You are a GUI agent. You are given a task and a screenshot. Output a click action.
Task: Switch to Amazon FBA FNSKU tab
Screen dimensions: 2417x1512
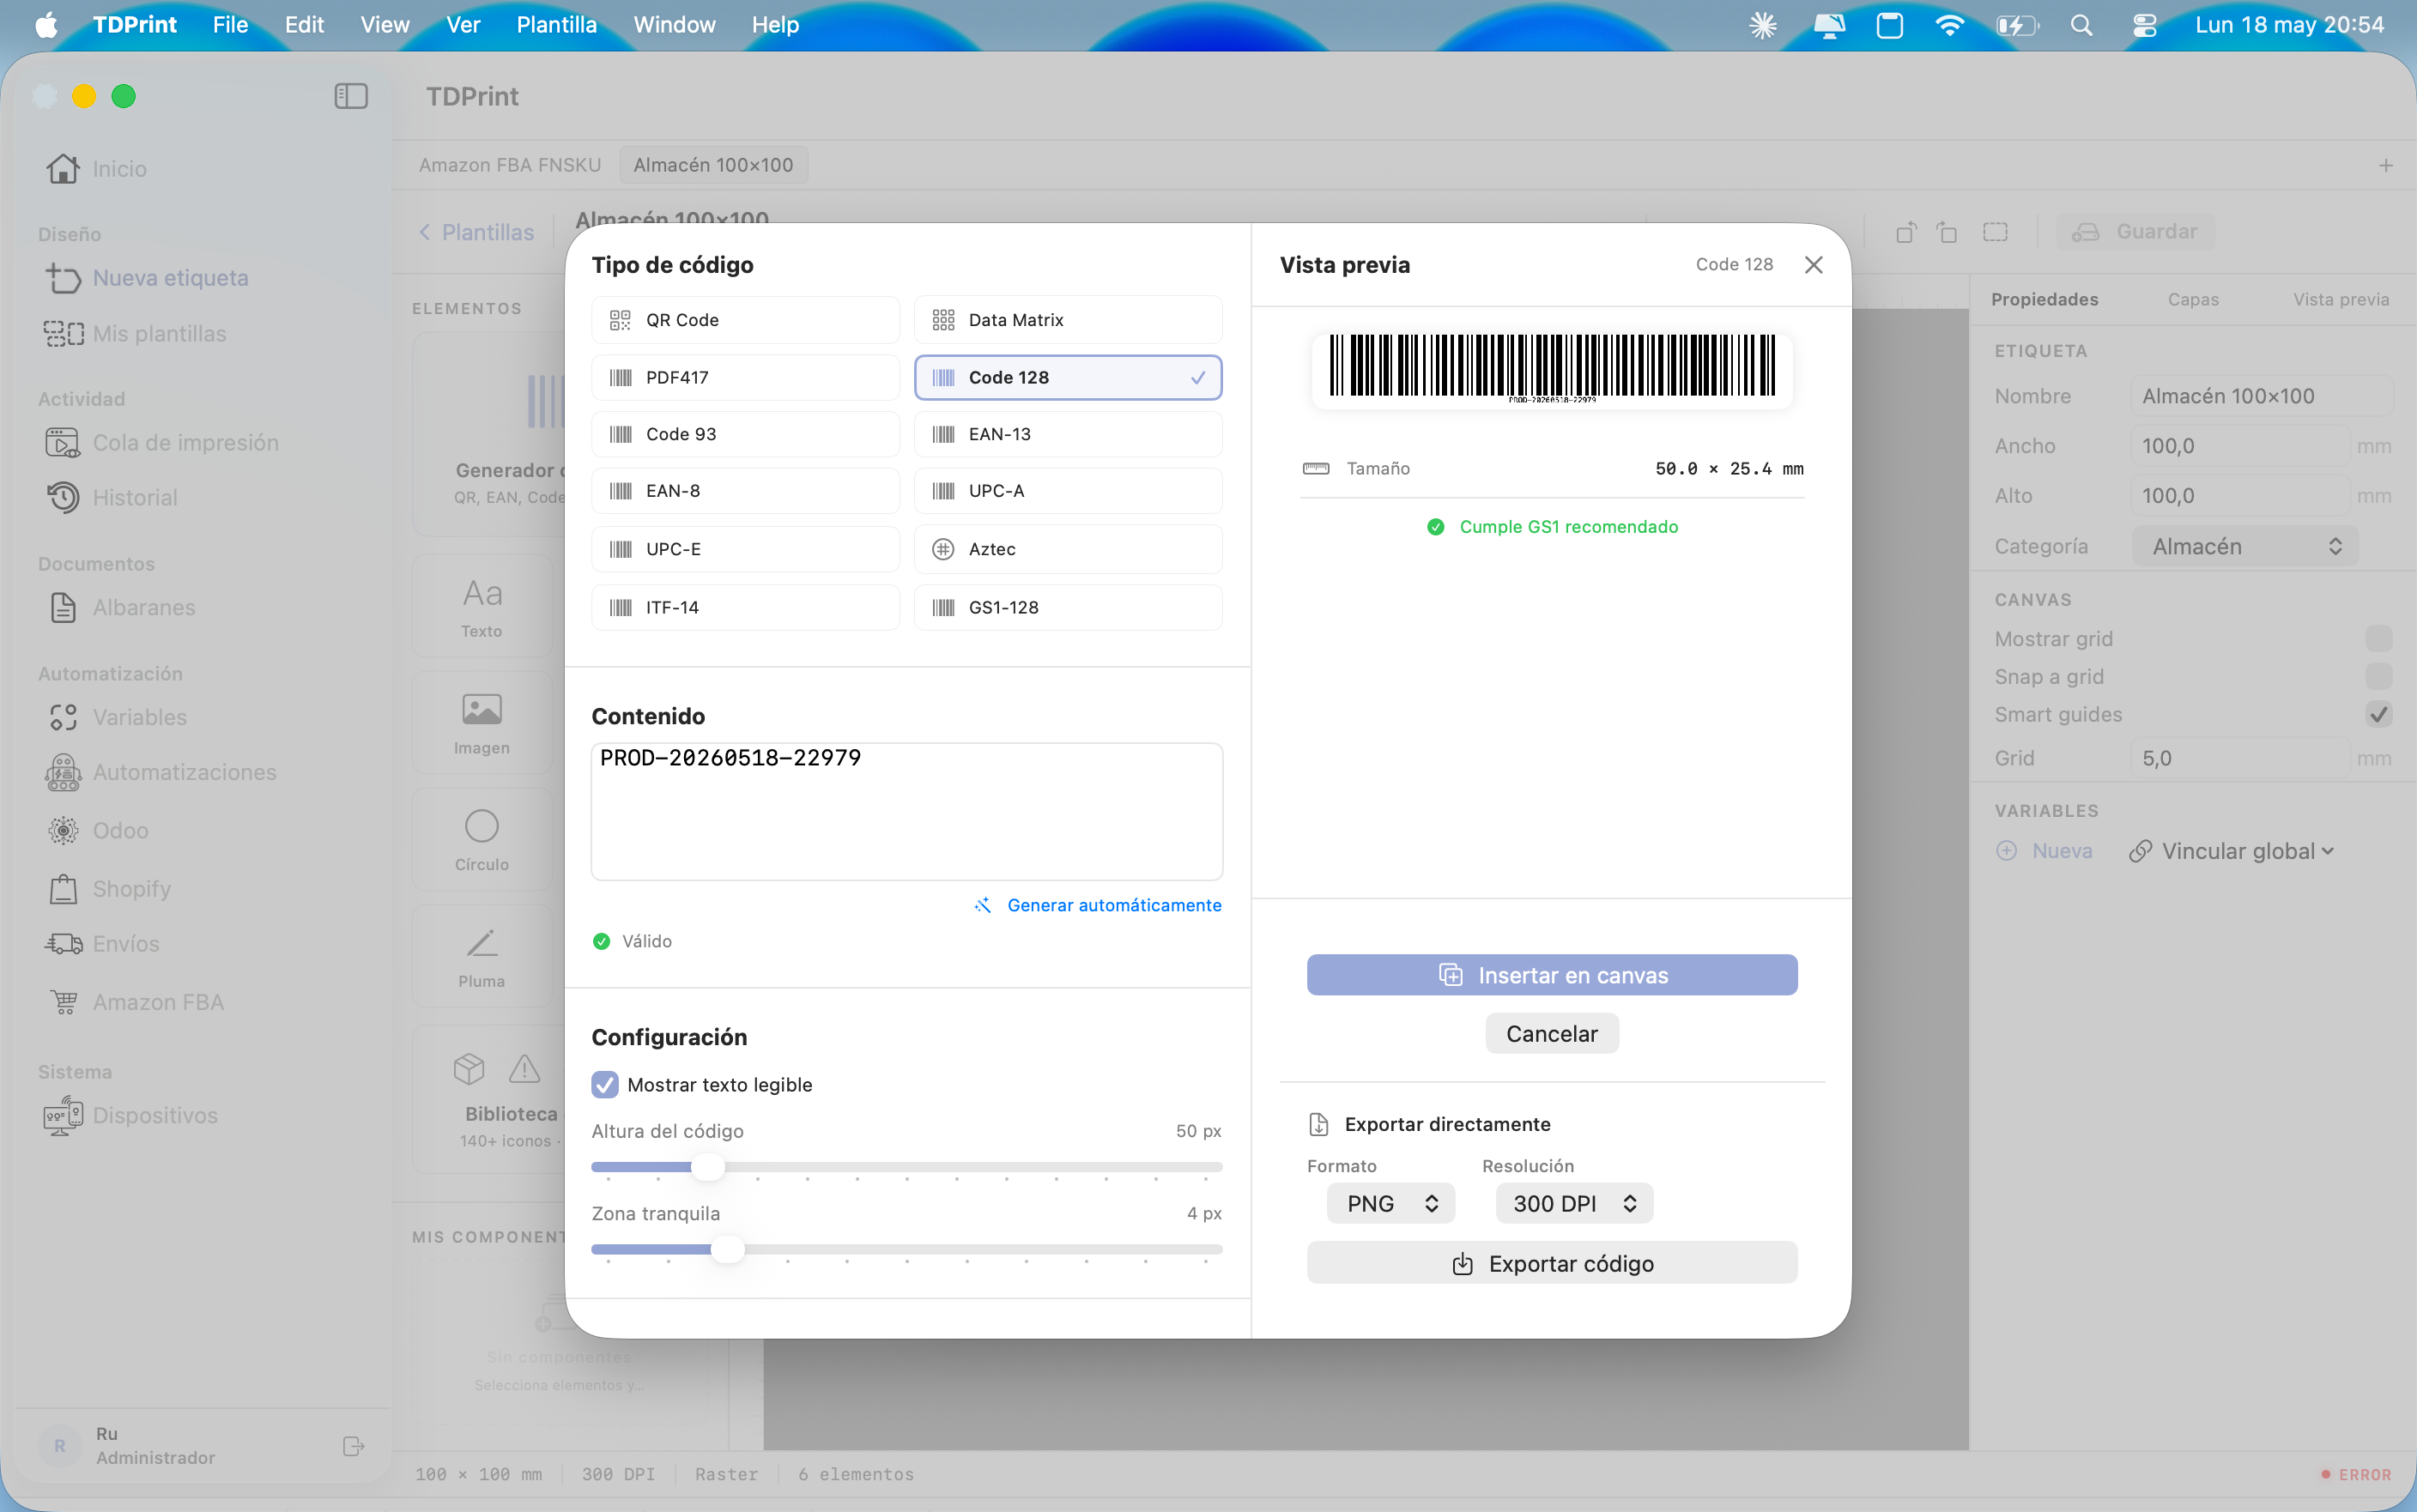510,165
